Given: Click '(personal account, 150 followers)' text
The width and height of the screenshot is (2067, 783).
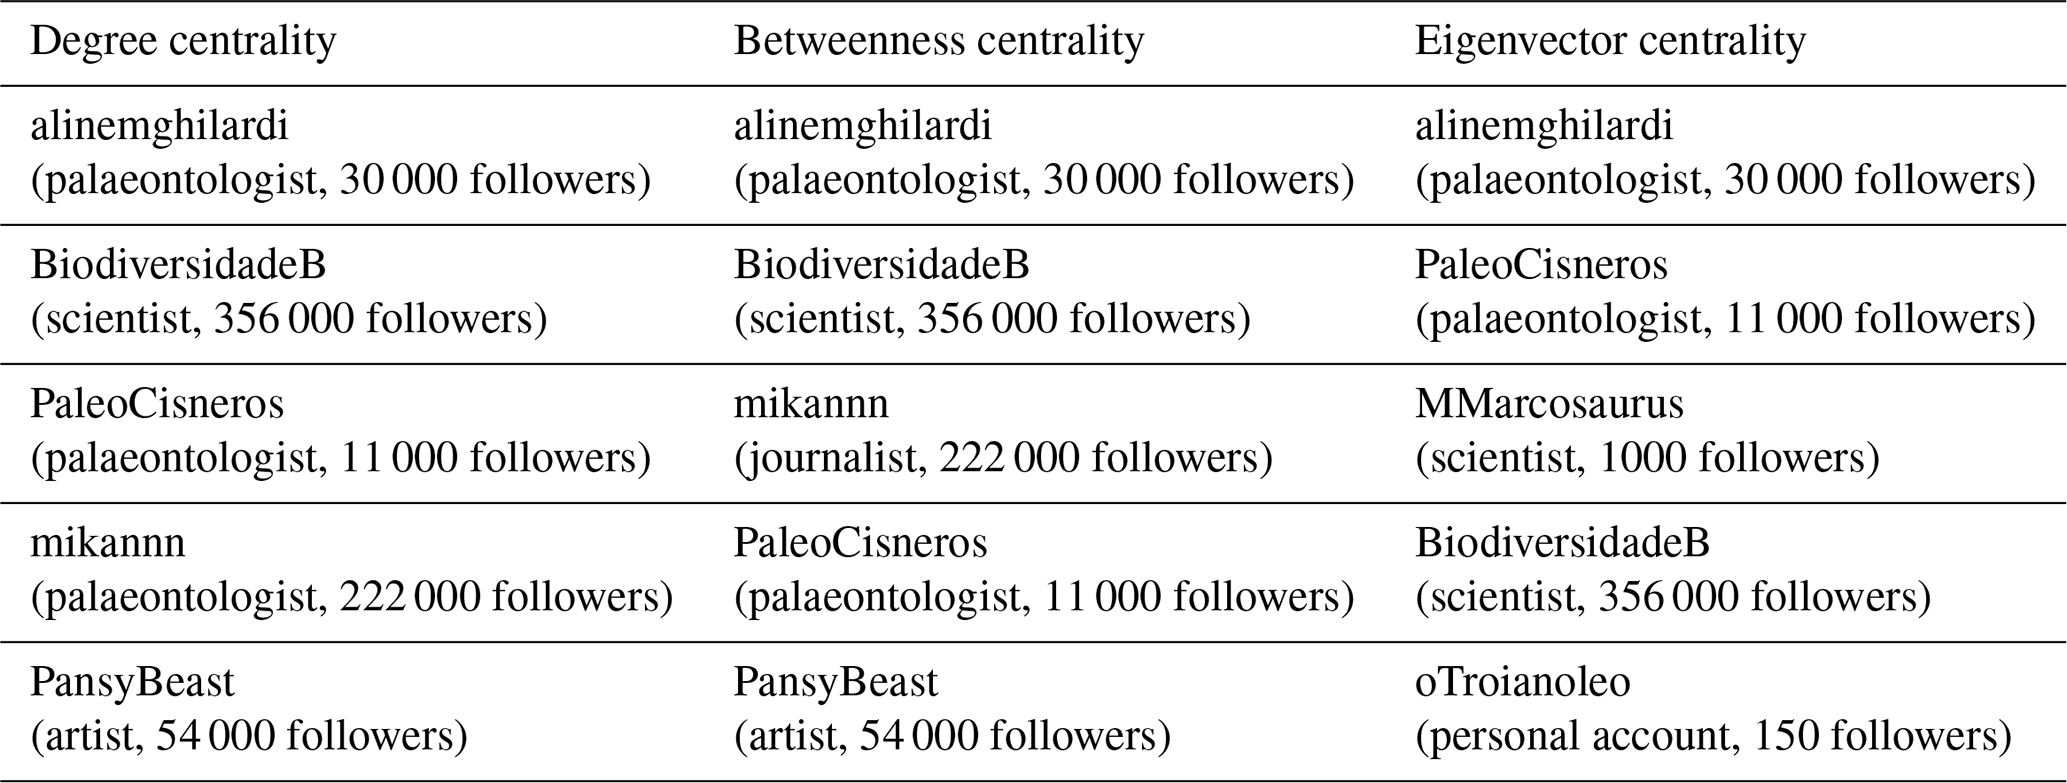Looking at the screenshot, I should (1713, 736).
